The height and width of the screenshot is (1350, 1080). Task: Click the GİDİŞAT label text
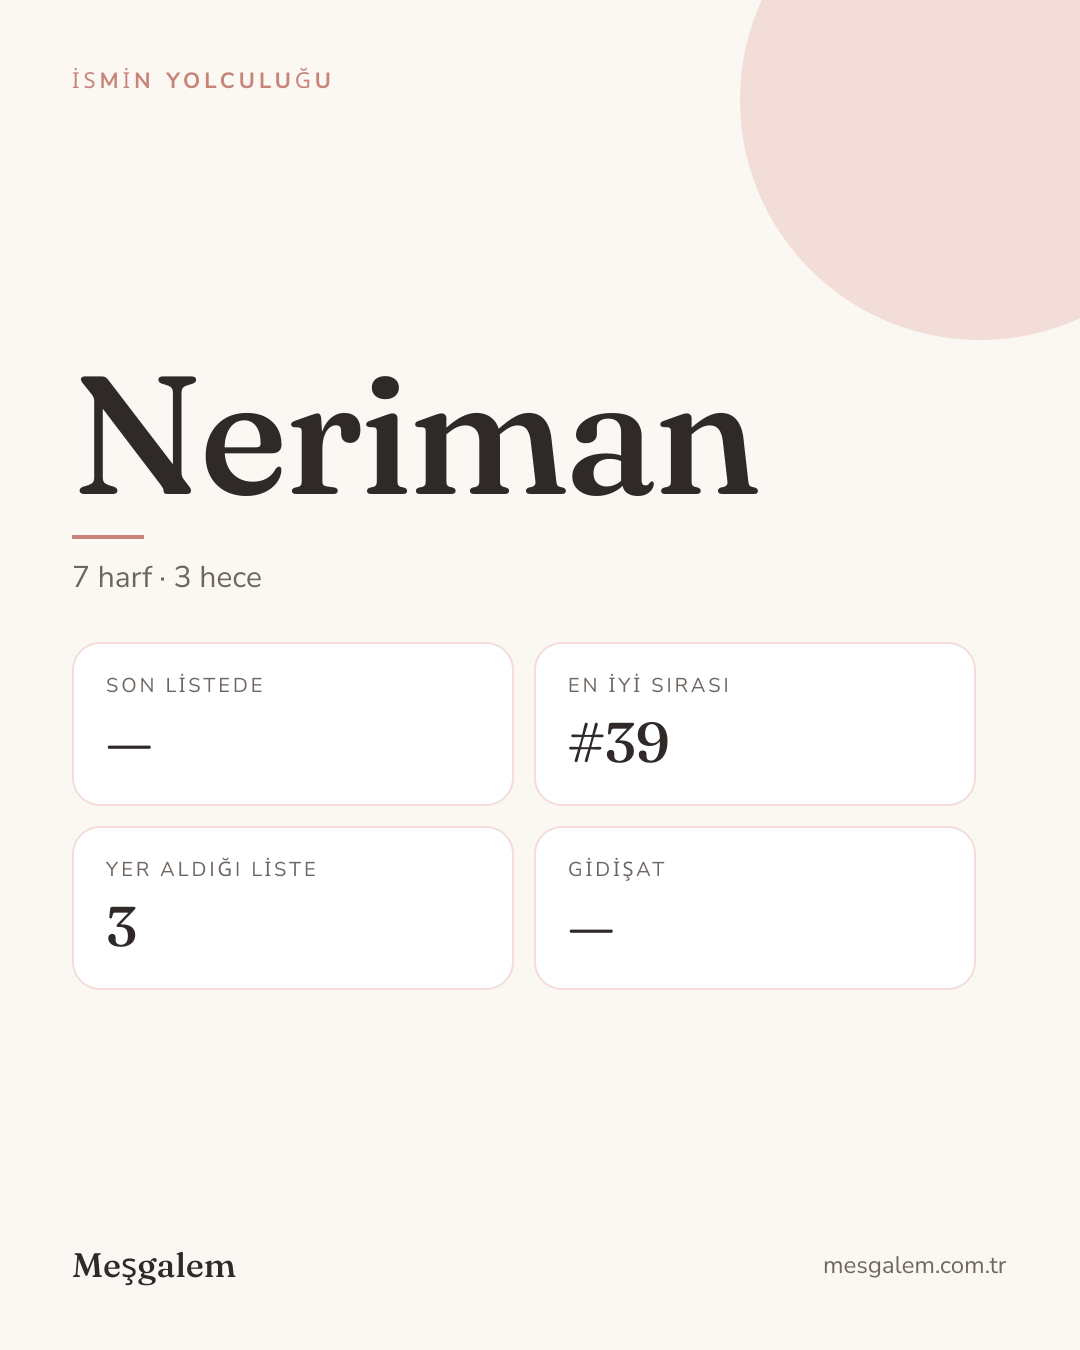tap(616, 869)
